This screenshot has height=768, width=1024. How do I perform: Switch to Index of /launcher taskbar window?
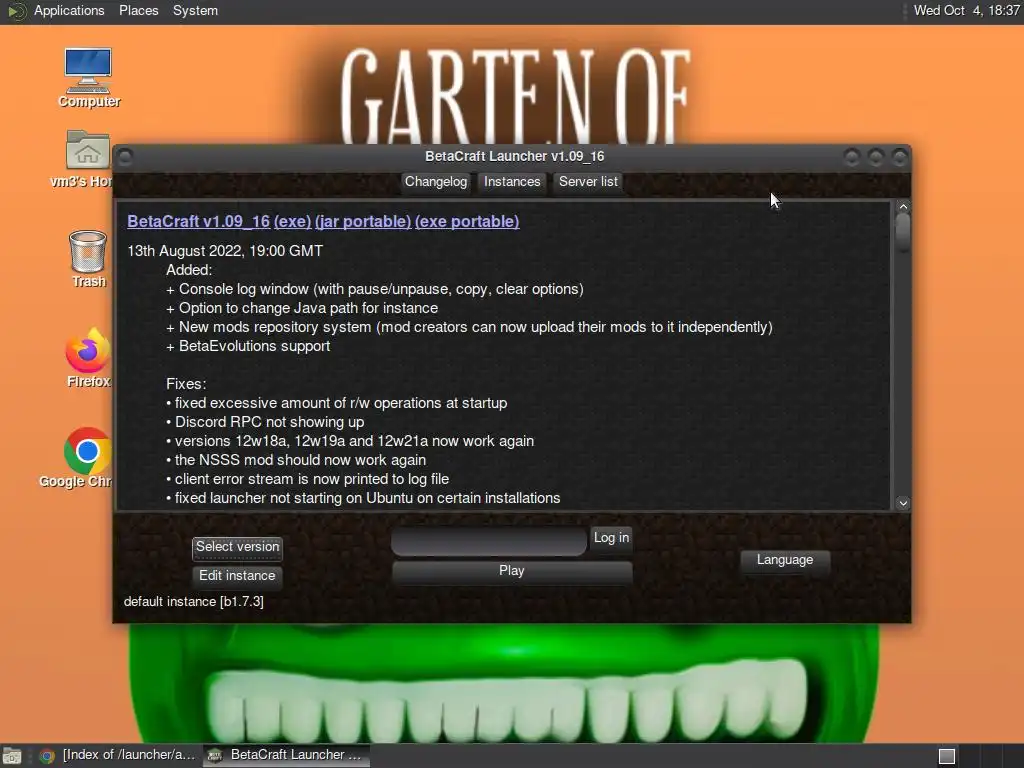click(118, 756)
